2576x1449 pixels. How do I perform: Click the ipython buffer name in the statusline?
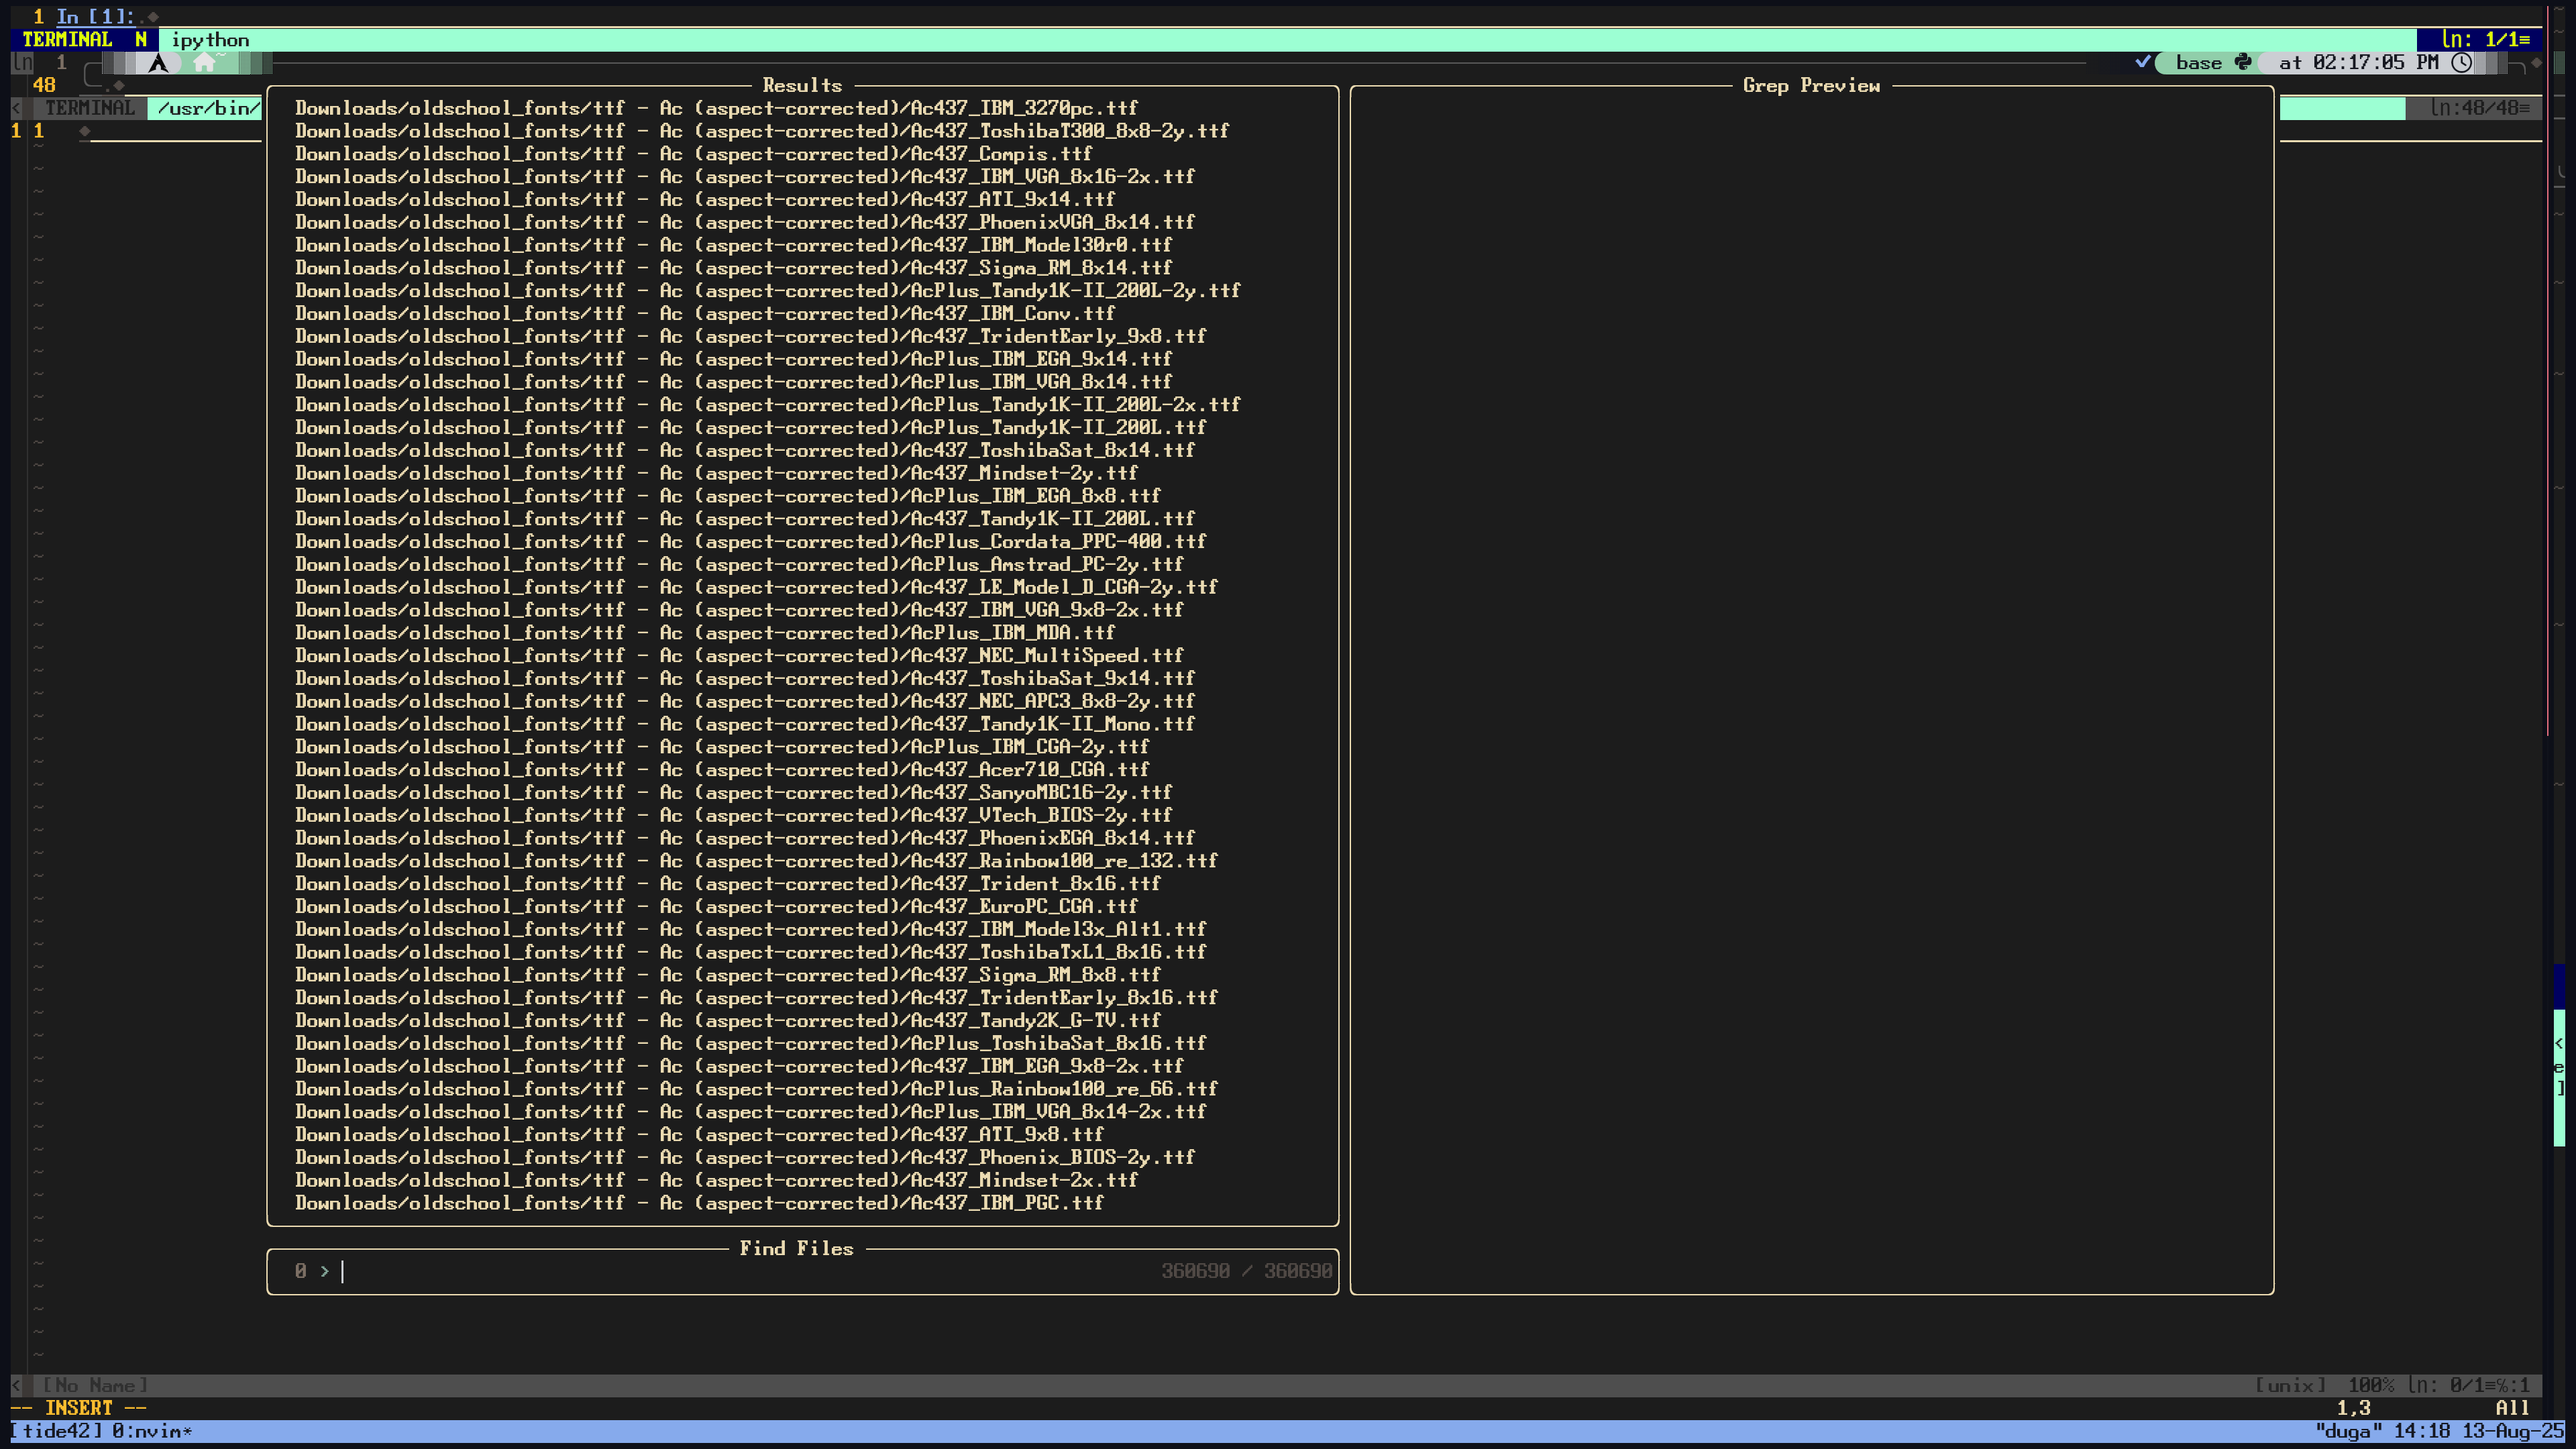click(210, 40)
